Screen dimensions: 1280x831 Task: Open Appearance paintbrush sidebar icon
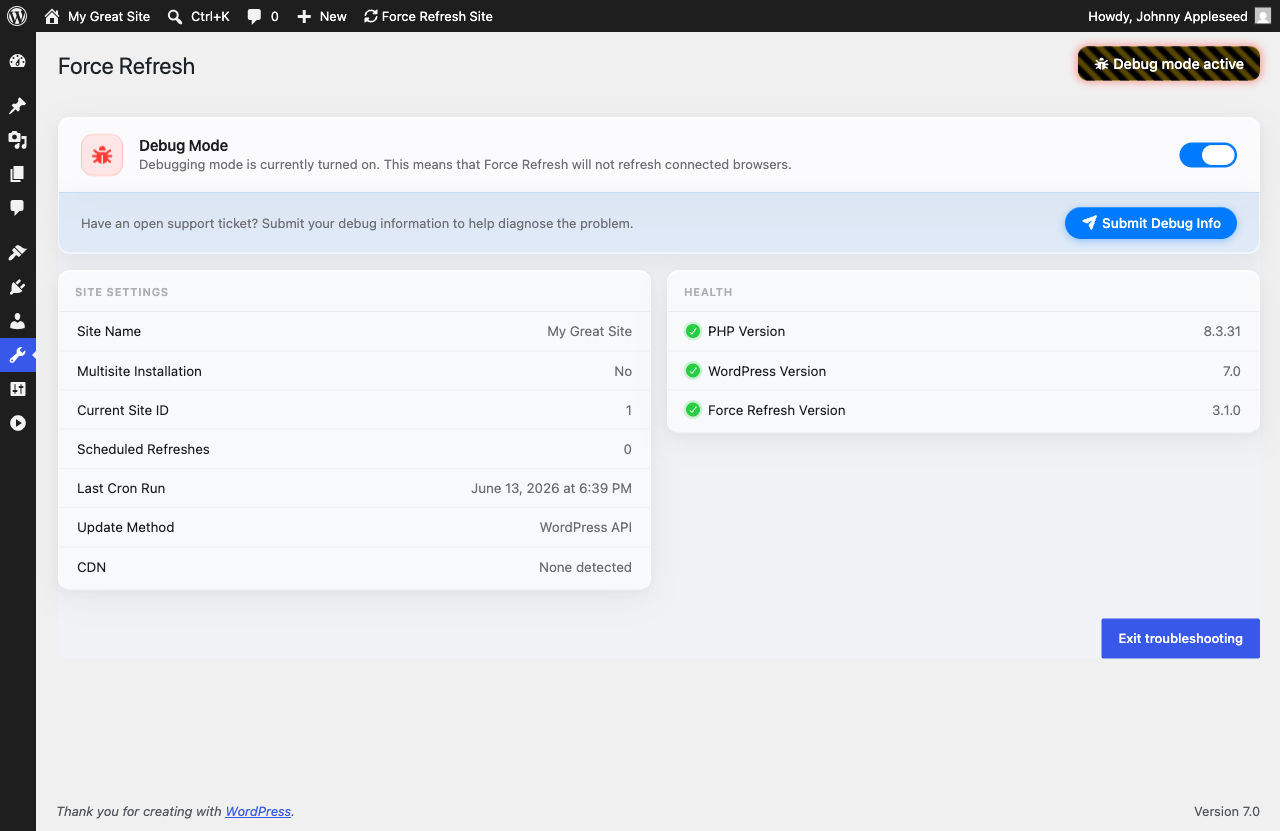[17, 253]
